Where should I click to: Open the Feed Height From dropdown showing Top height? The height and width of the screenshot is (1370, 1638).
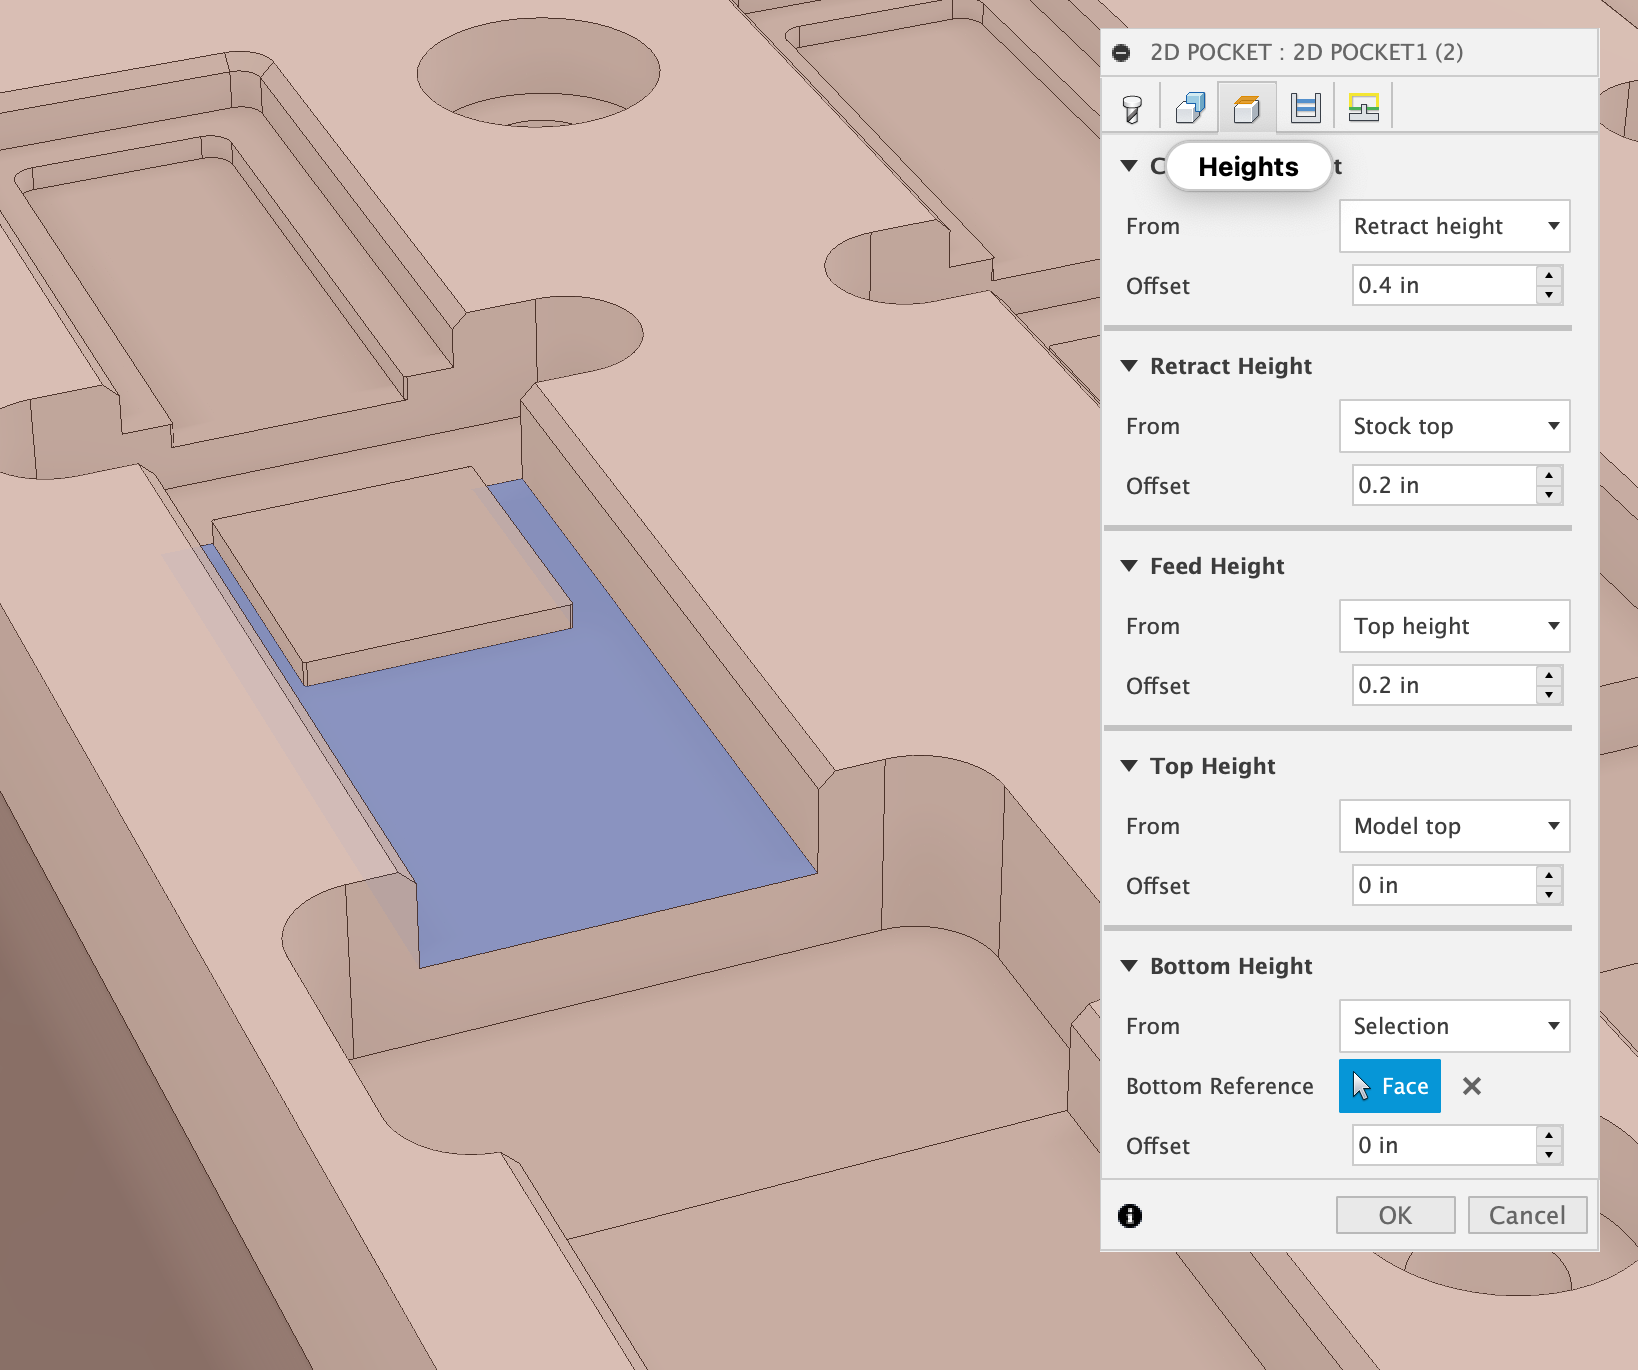(1454, 626)
